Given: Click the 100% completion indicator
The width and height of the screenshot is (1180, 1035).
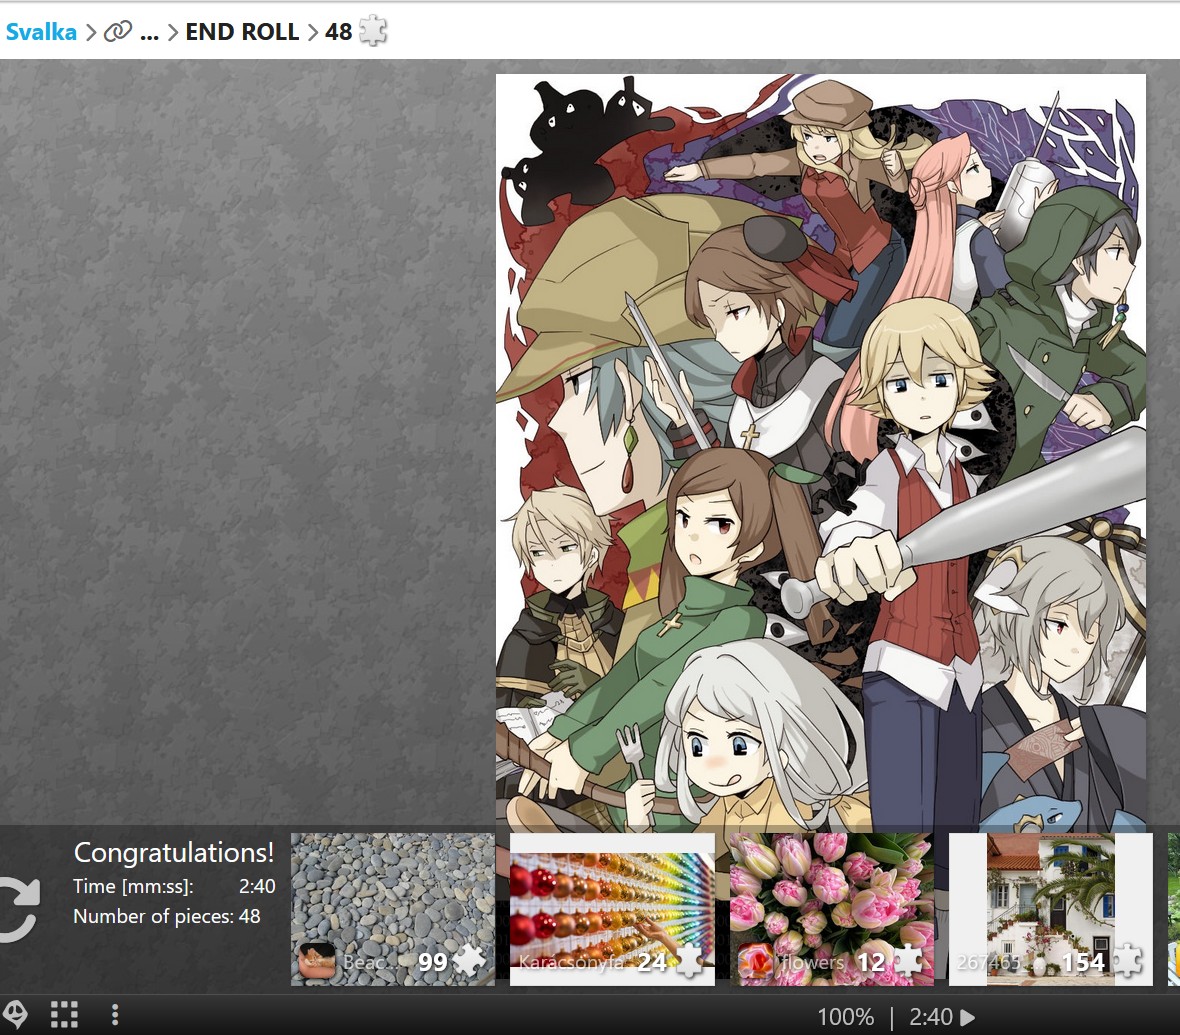Looking at the screenshot, I should pyautogui.click(x=846, y=1017).
